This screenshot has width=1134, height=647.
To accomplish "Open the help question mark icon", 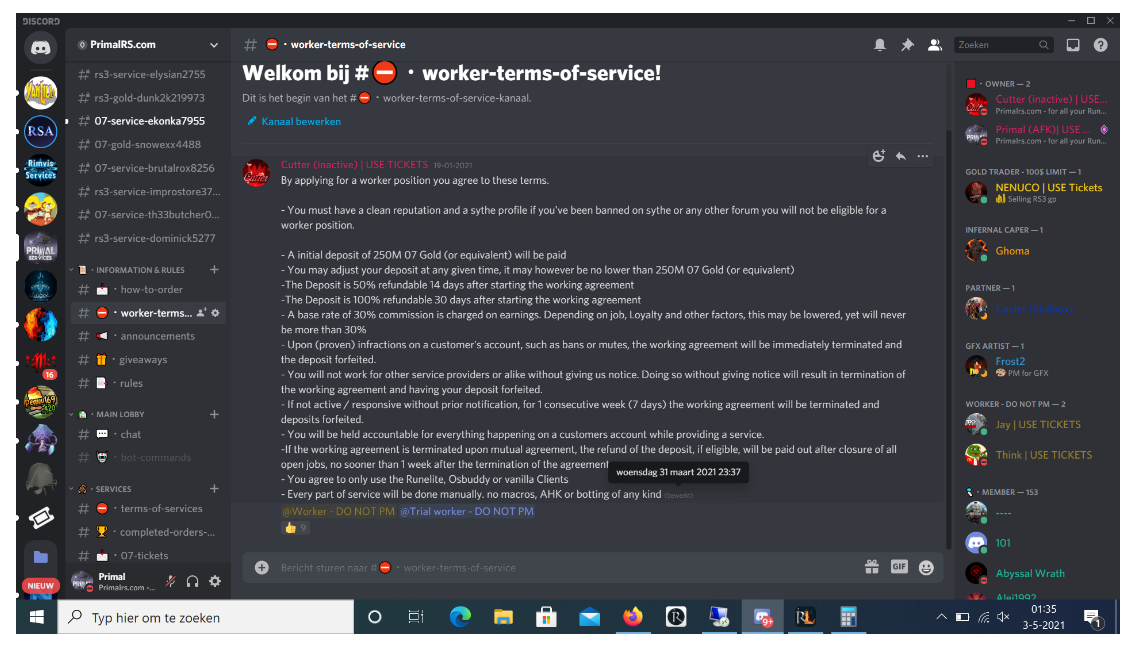I will (x=1100, y=45).
